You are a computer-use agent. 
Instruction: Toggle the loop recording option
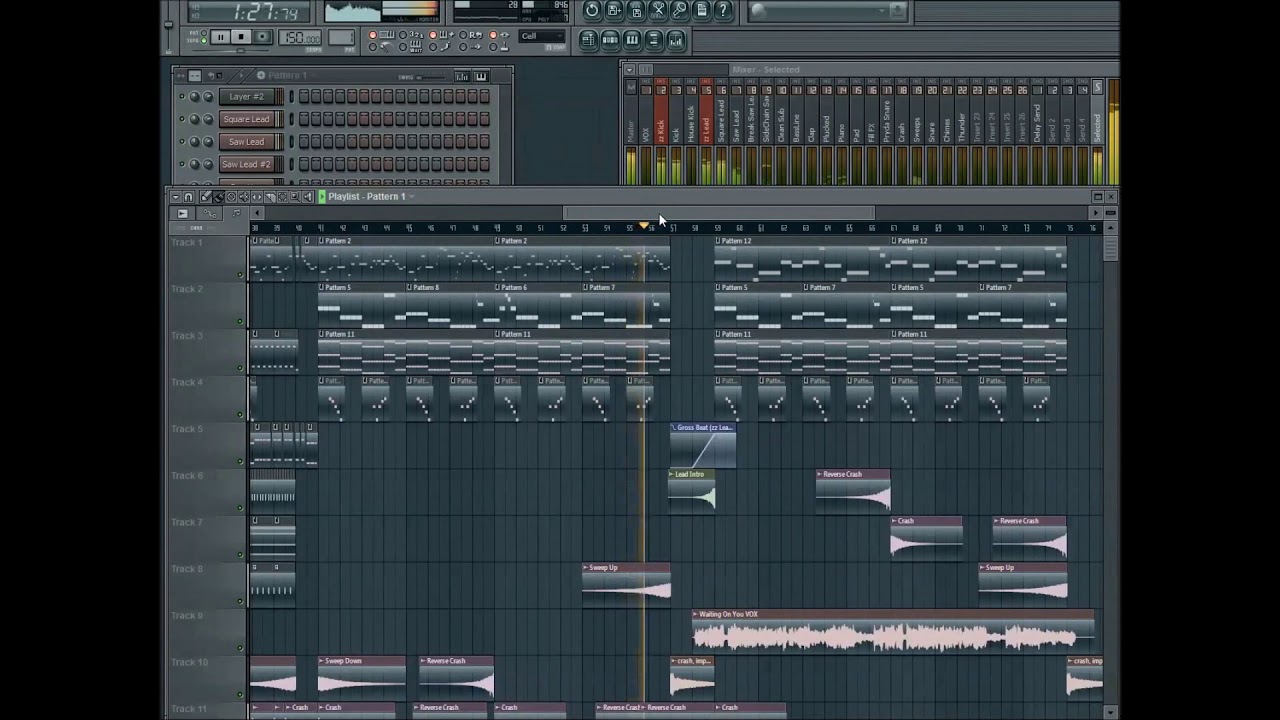463,34
